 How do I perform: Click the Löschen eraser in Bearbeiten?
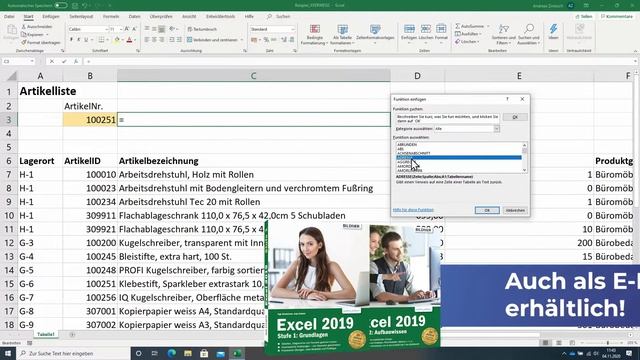466,42
